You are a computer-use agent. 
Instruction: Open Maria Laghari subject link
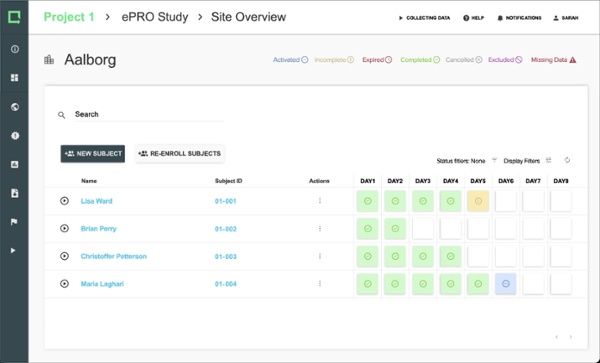(102, 284)
